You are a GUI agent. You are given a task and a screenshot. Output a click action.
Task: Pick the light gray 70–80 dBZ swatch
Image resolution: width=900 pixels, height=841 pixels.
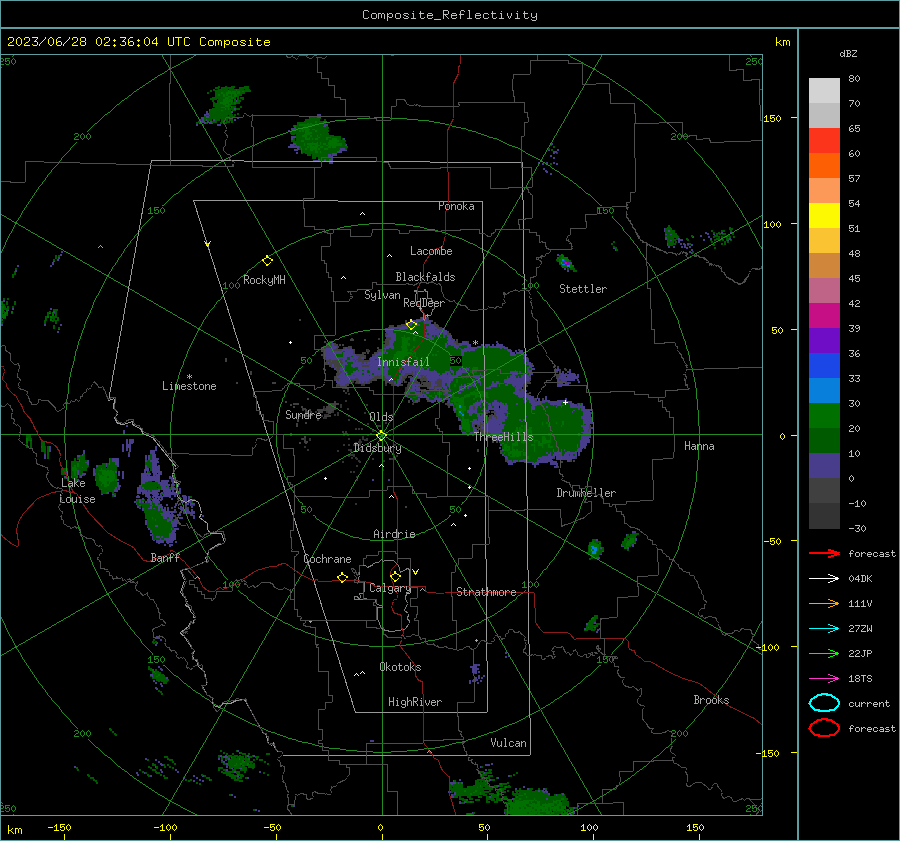[x=824, y=91]
